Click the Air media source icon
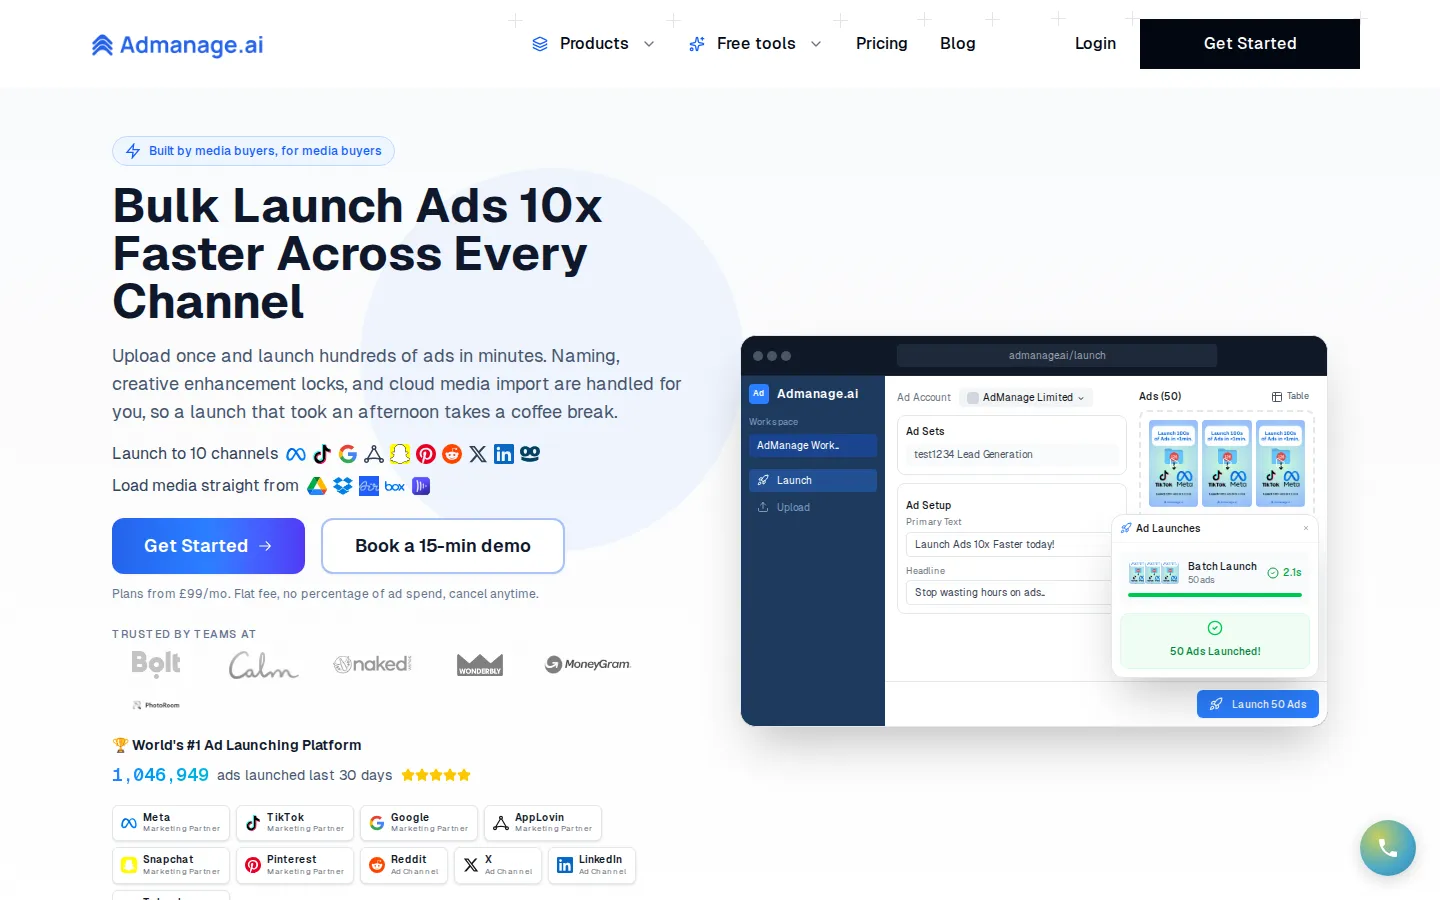The height and width of the screenshot is (900, 1440). (x=369, y=486)
